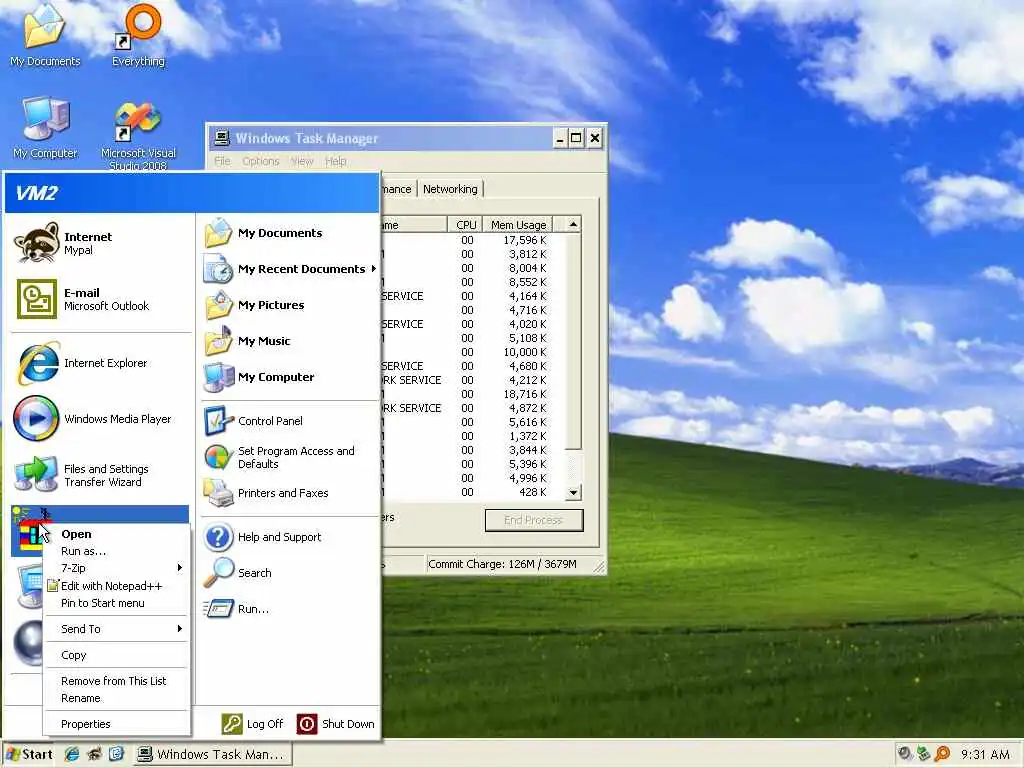Select Remove from This List
This screenshot has width=1024, height=768.
click(x=116, y=680)
